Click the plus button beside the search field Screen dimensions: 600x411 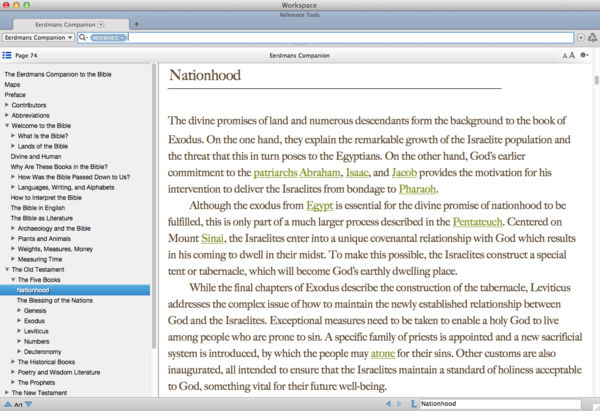click(x=581, y=38)
